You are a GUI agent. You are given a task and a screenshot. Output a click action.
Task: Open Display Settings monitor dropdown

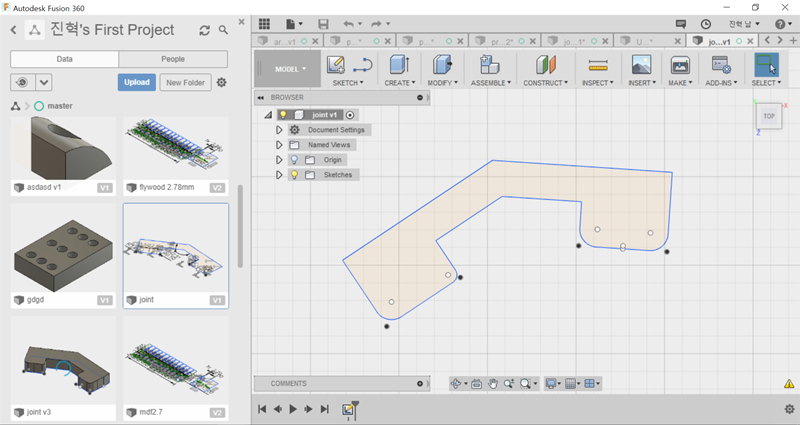click(x=553, y=384)
